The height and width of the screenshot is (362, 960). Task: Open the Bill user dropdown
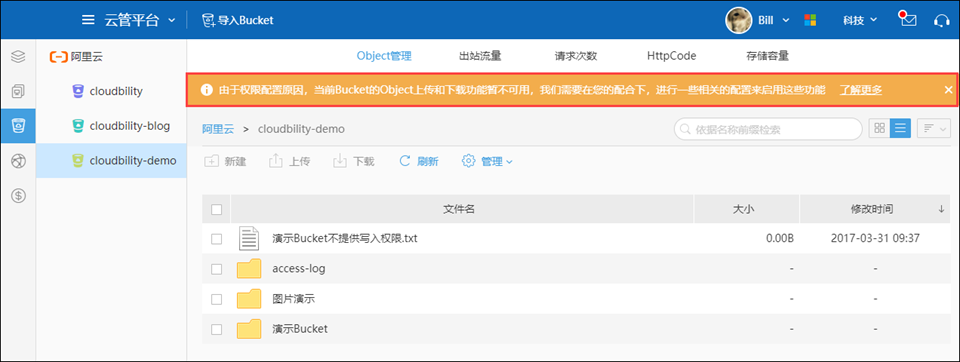786,20
